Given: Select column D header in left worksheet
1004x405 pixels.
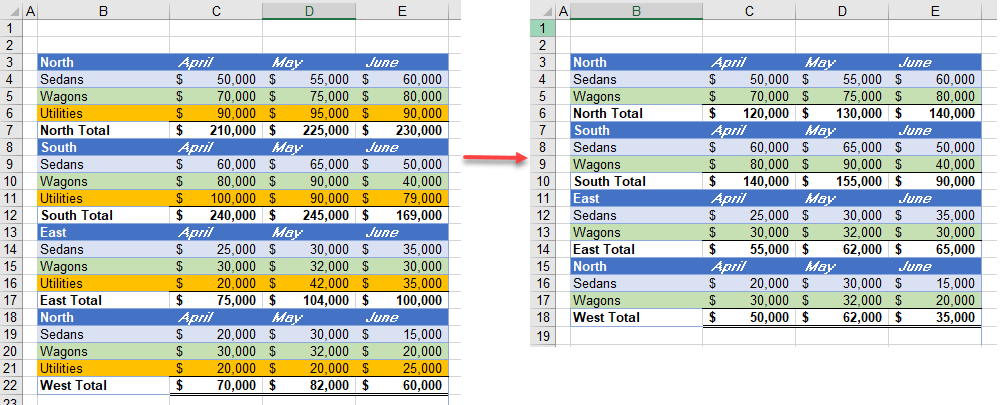Looking at the screenshot, I should point(308,11).
